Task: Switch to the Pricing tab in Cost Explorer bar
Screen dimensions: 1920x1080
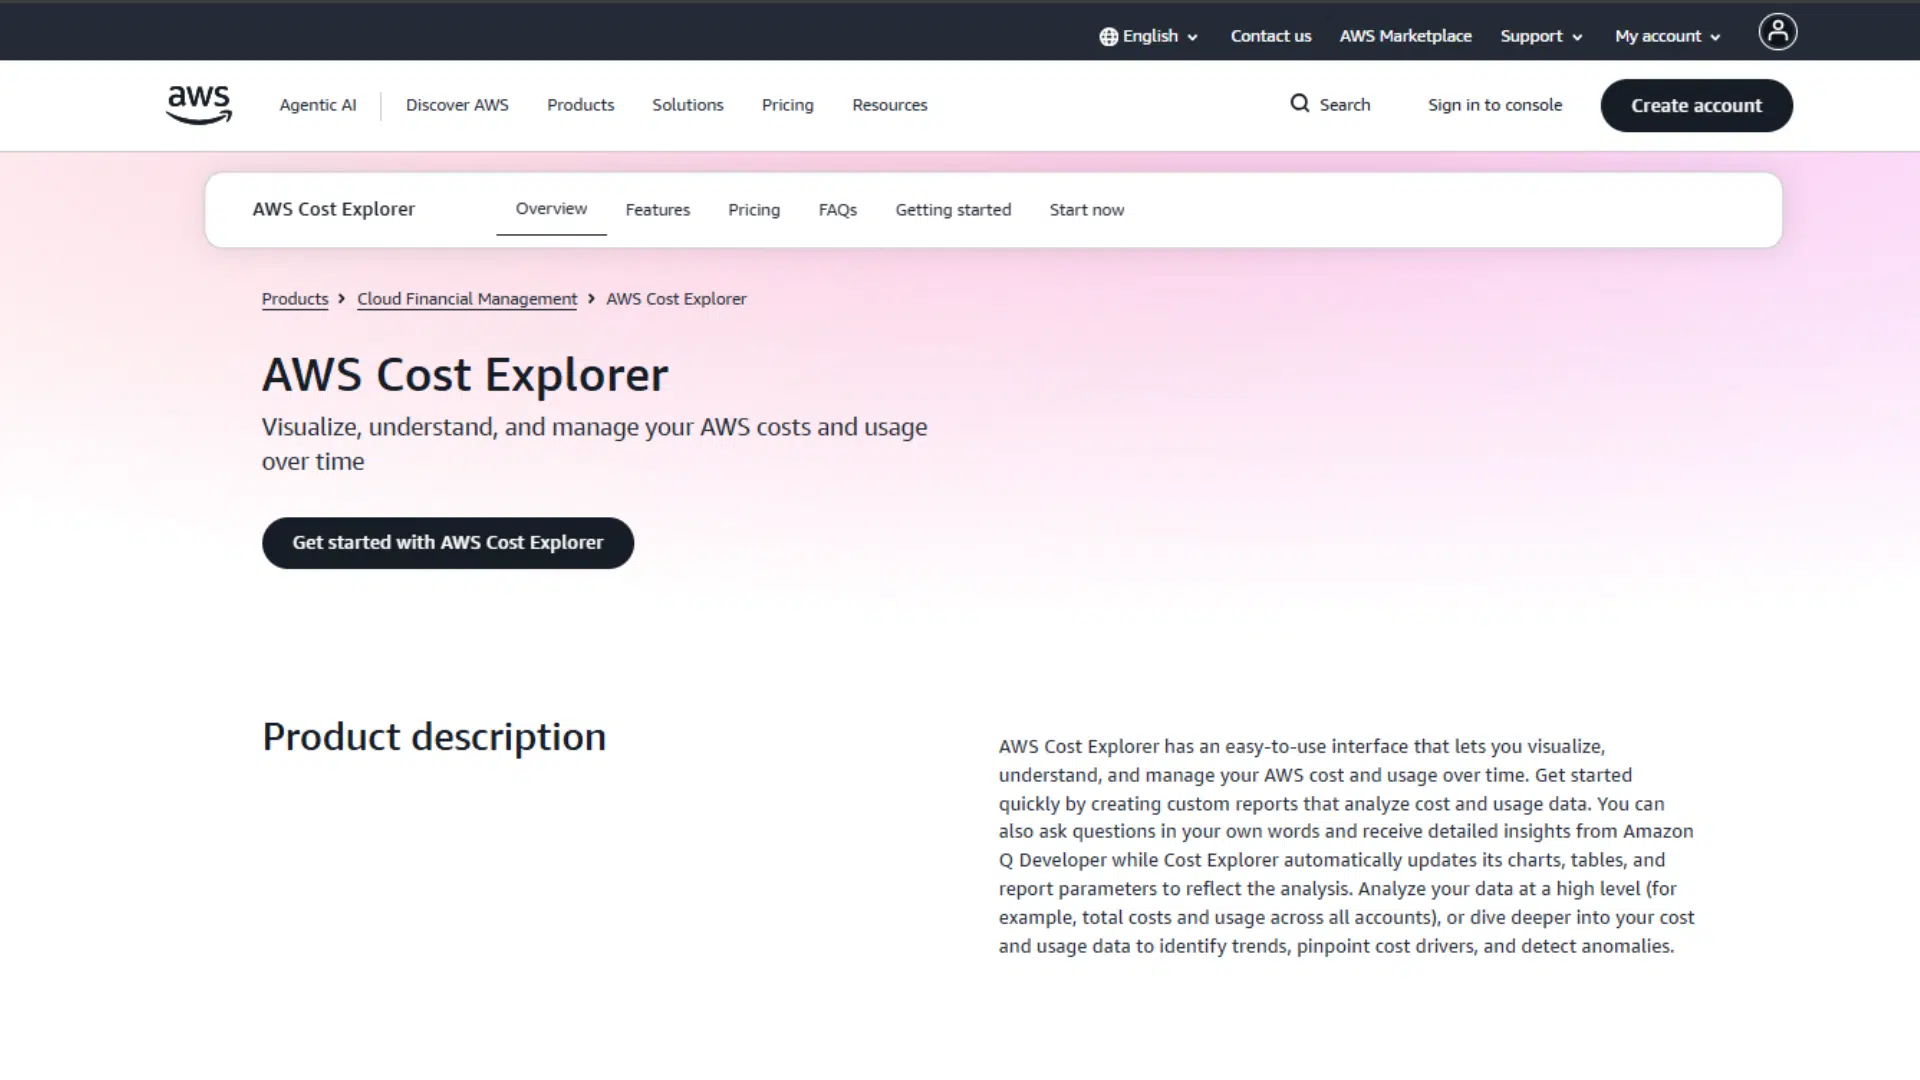Action: click(x=753, y=210)
